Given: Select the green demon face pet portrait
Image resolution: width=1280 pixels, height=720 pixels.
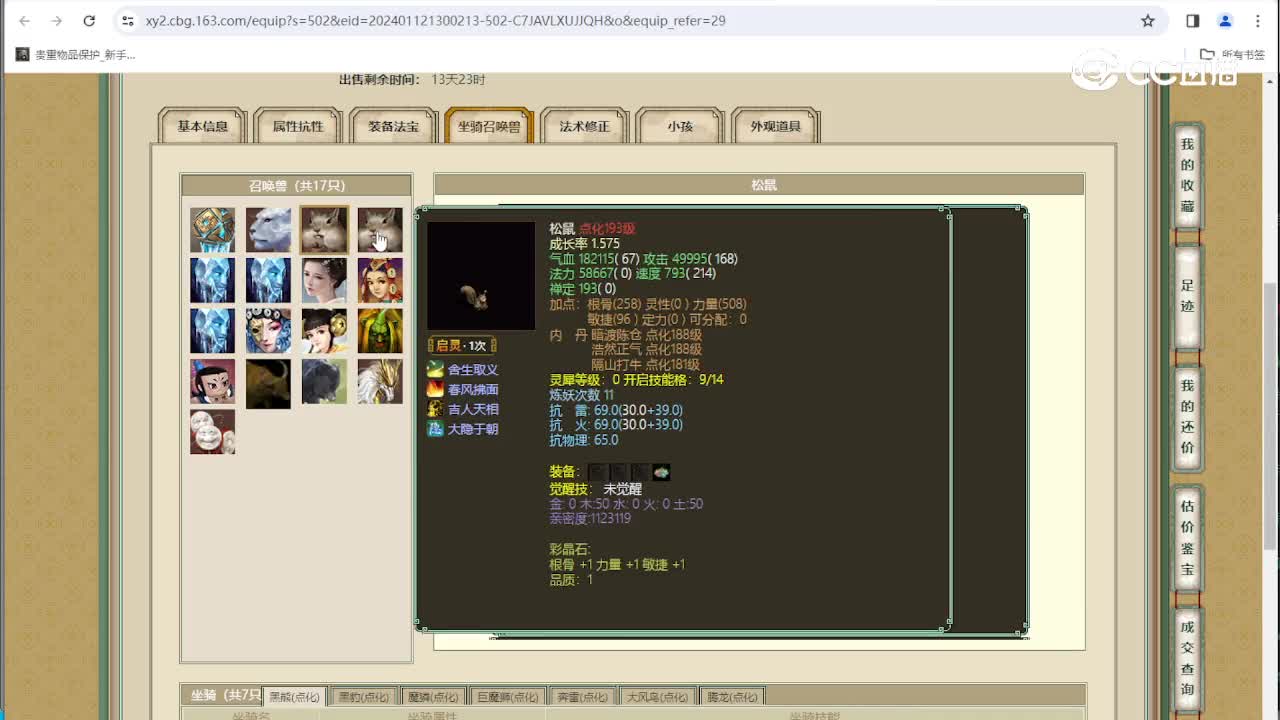Looking at the screenshot, I should click(x=381, y=331).
